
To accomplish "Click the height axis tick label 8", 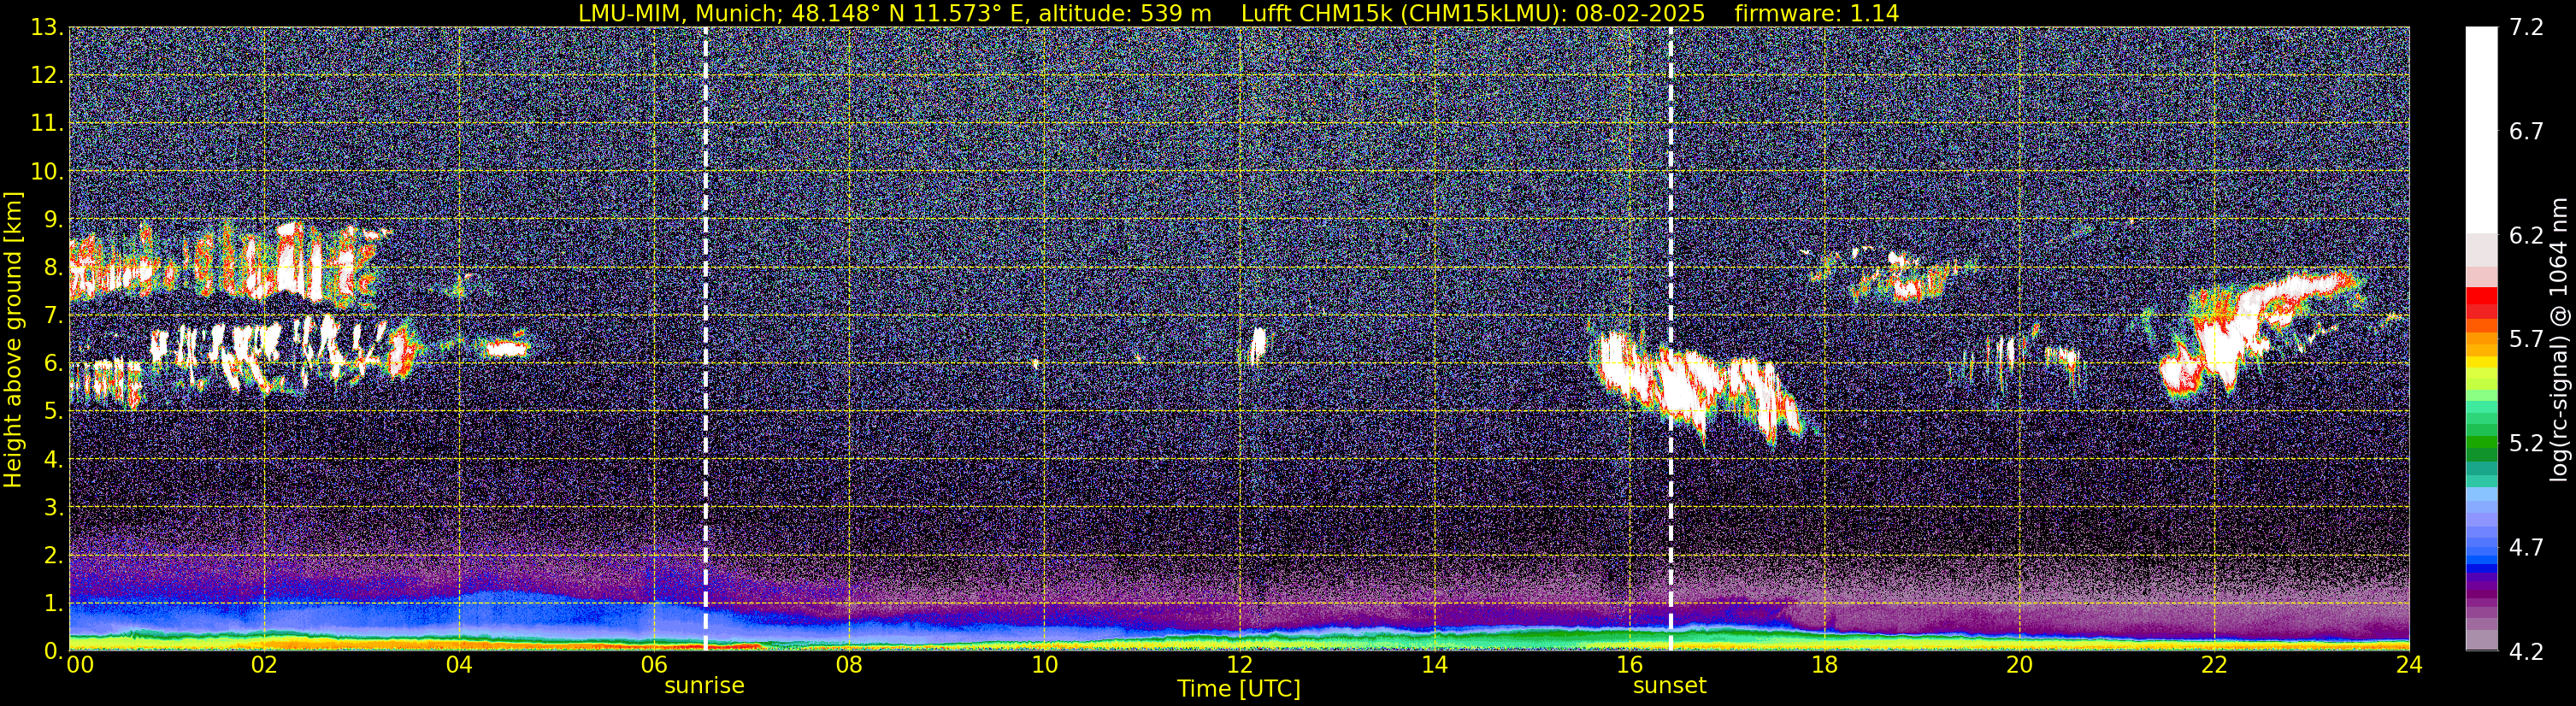I will [54, 268].
